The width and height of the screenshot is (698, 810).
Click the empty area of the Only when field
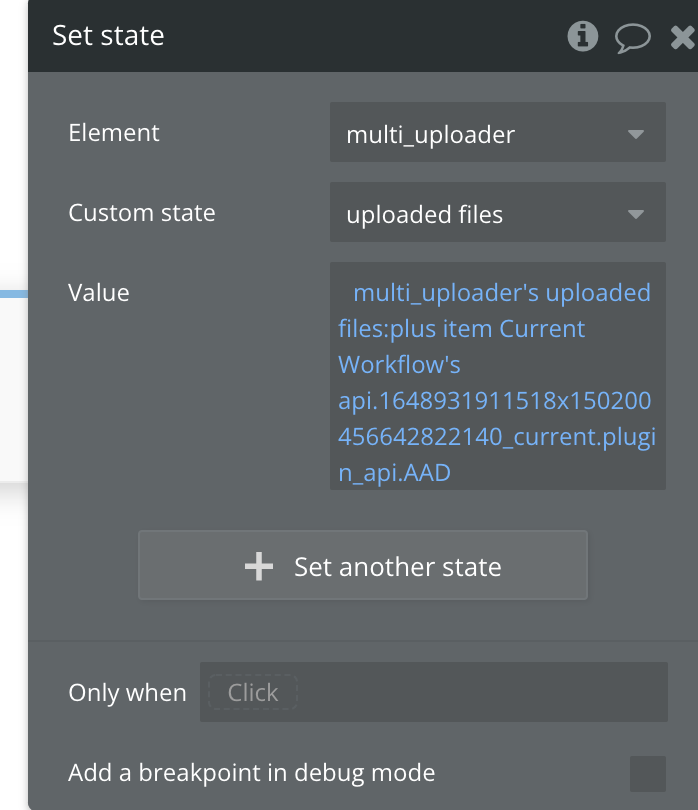coord(480,692)
